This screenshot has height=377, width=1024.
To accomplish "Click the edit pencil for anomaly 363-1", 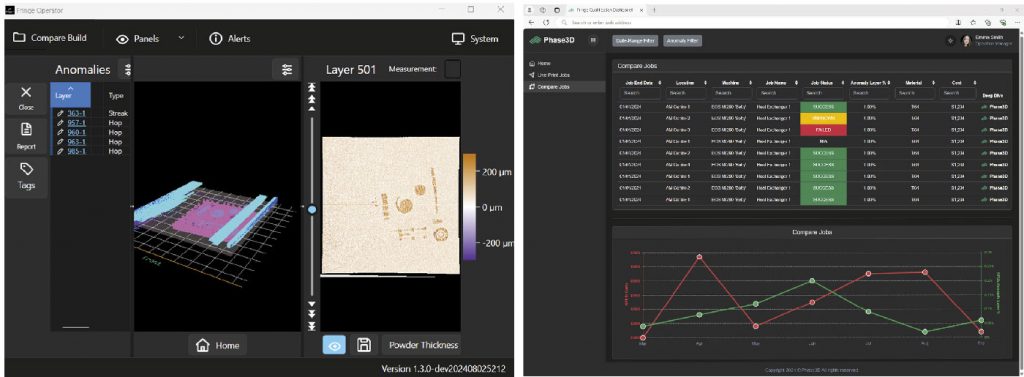I will 60,113.
